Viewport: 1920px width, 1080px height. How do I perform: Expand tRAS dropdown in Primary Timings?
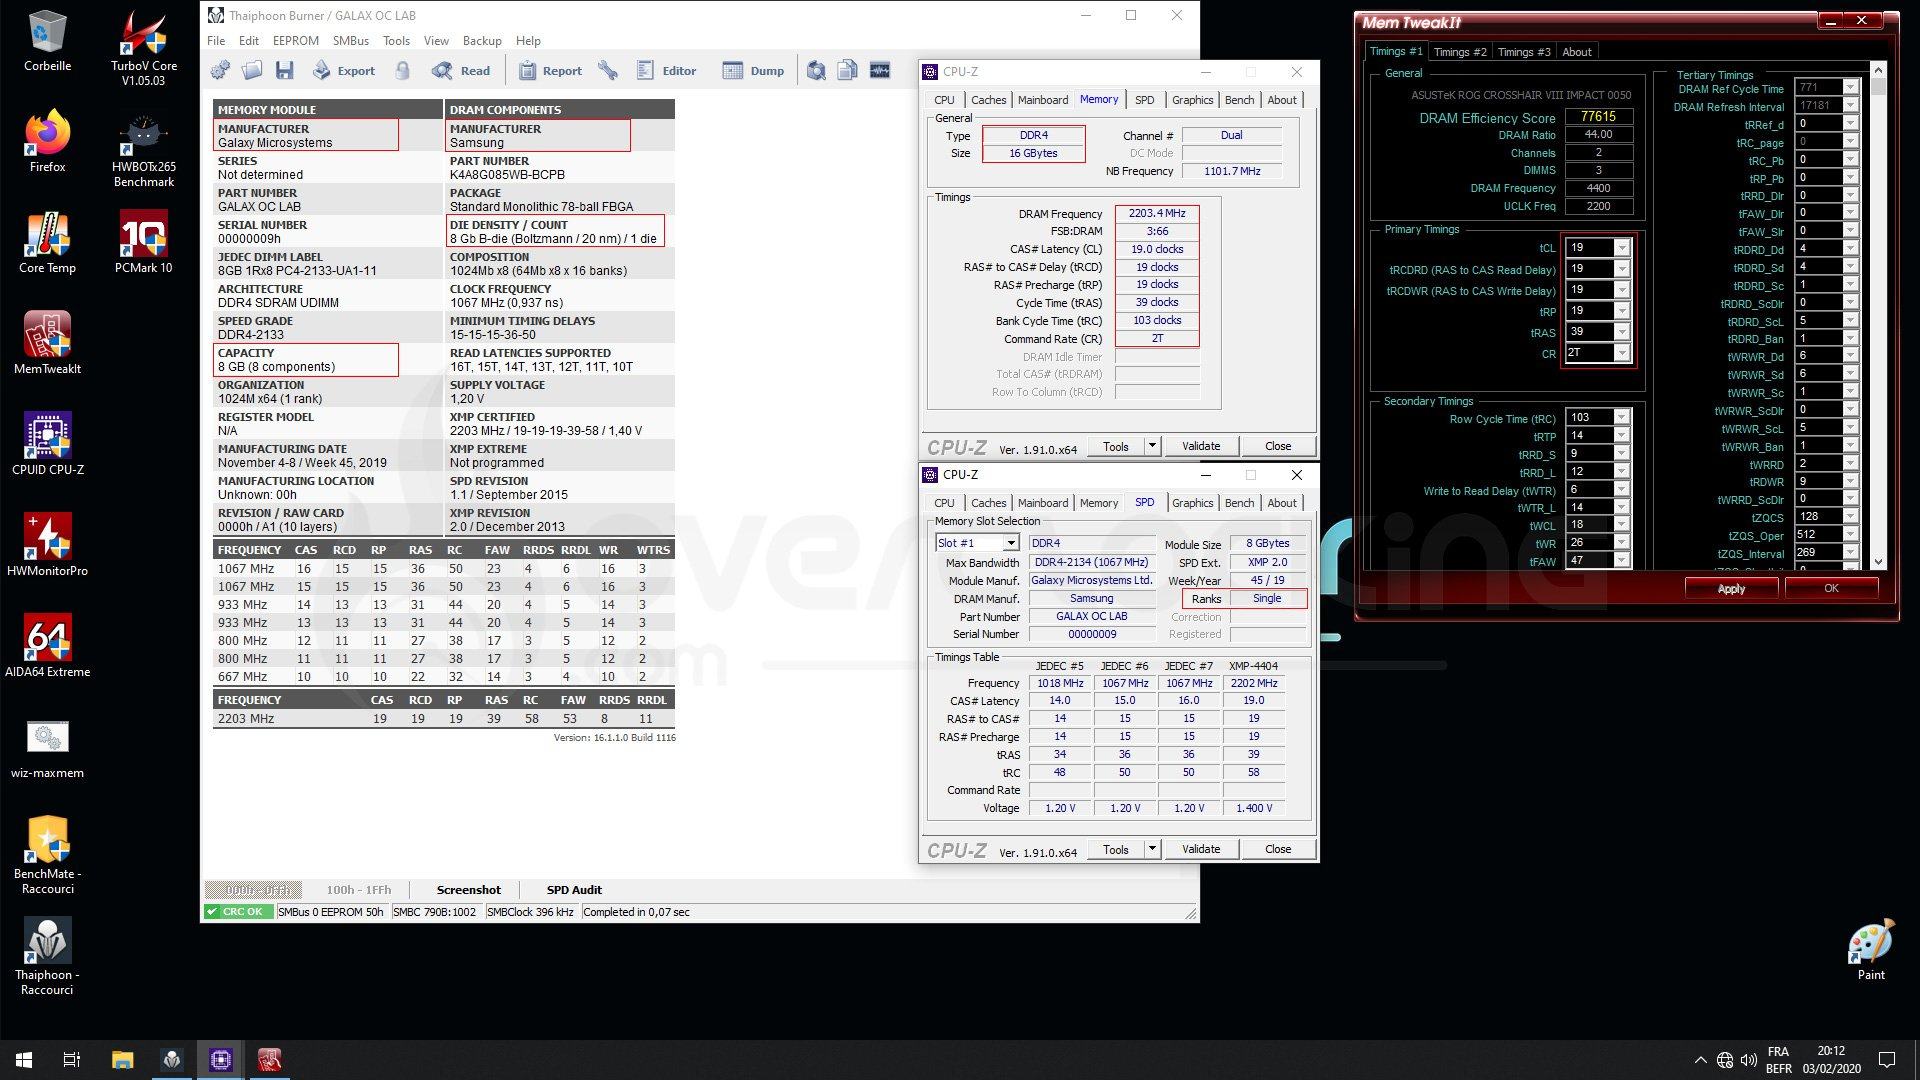tap(1622, 332)
